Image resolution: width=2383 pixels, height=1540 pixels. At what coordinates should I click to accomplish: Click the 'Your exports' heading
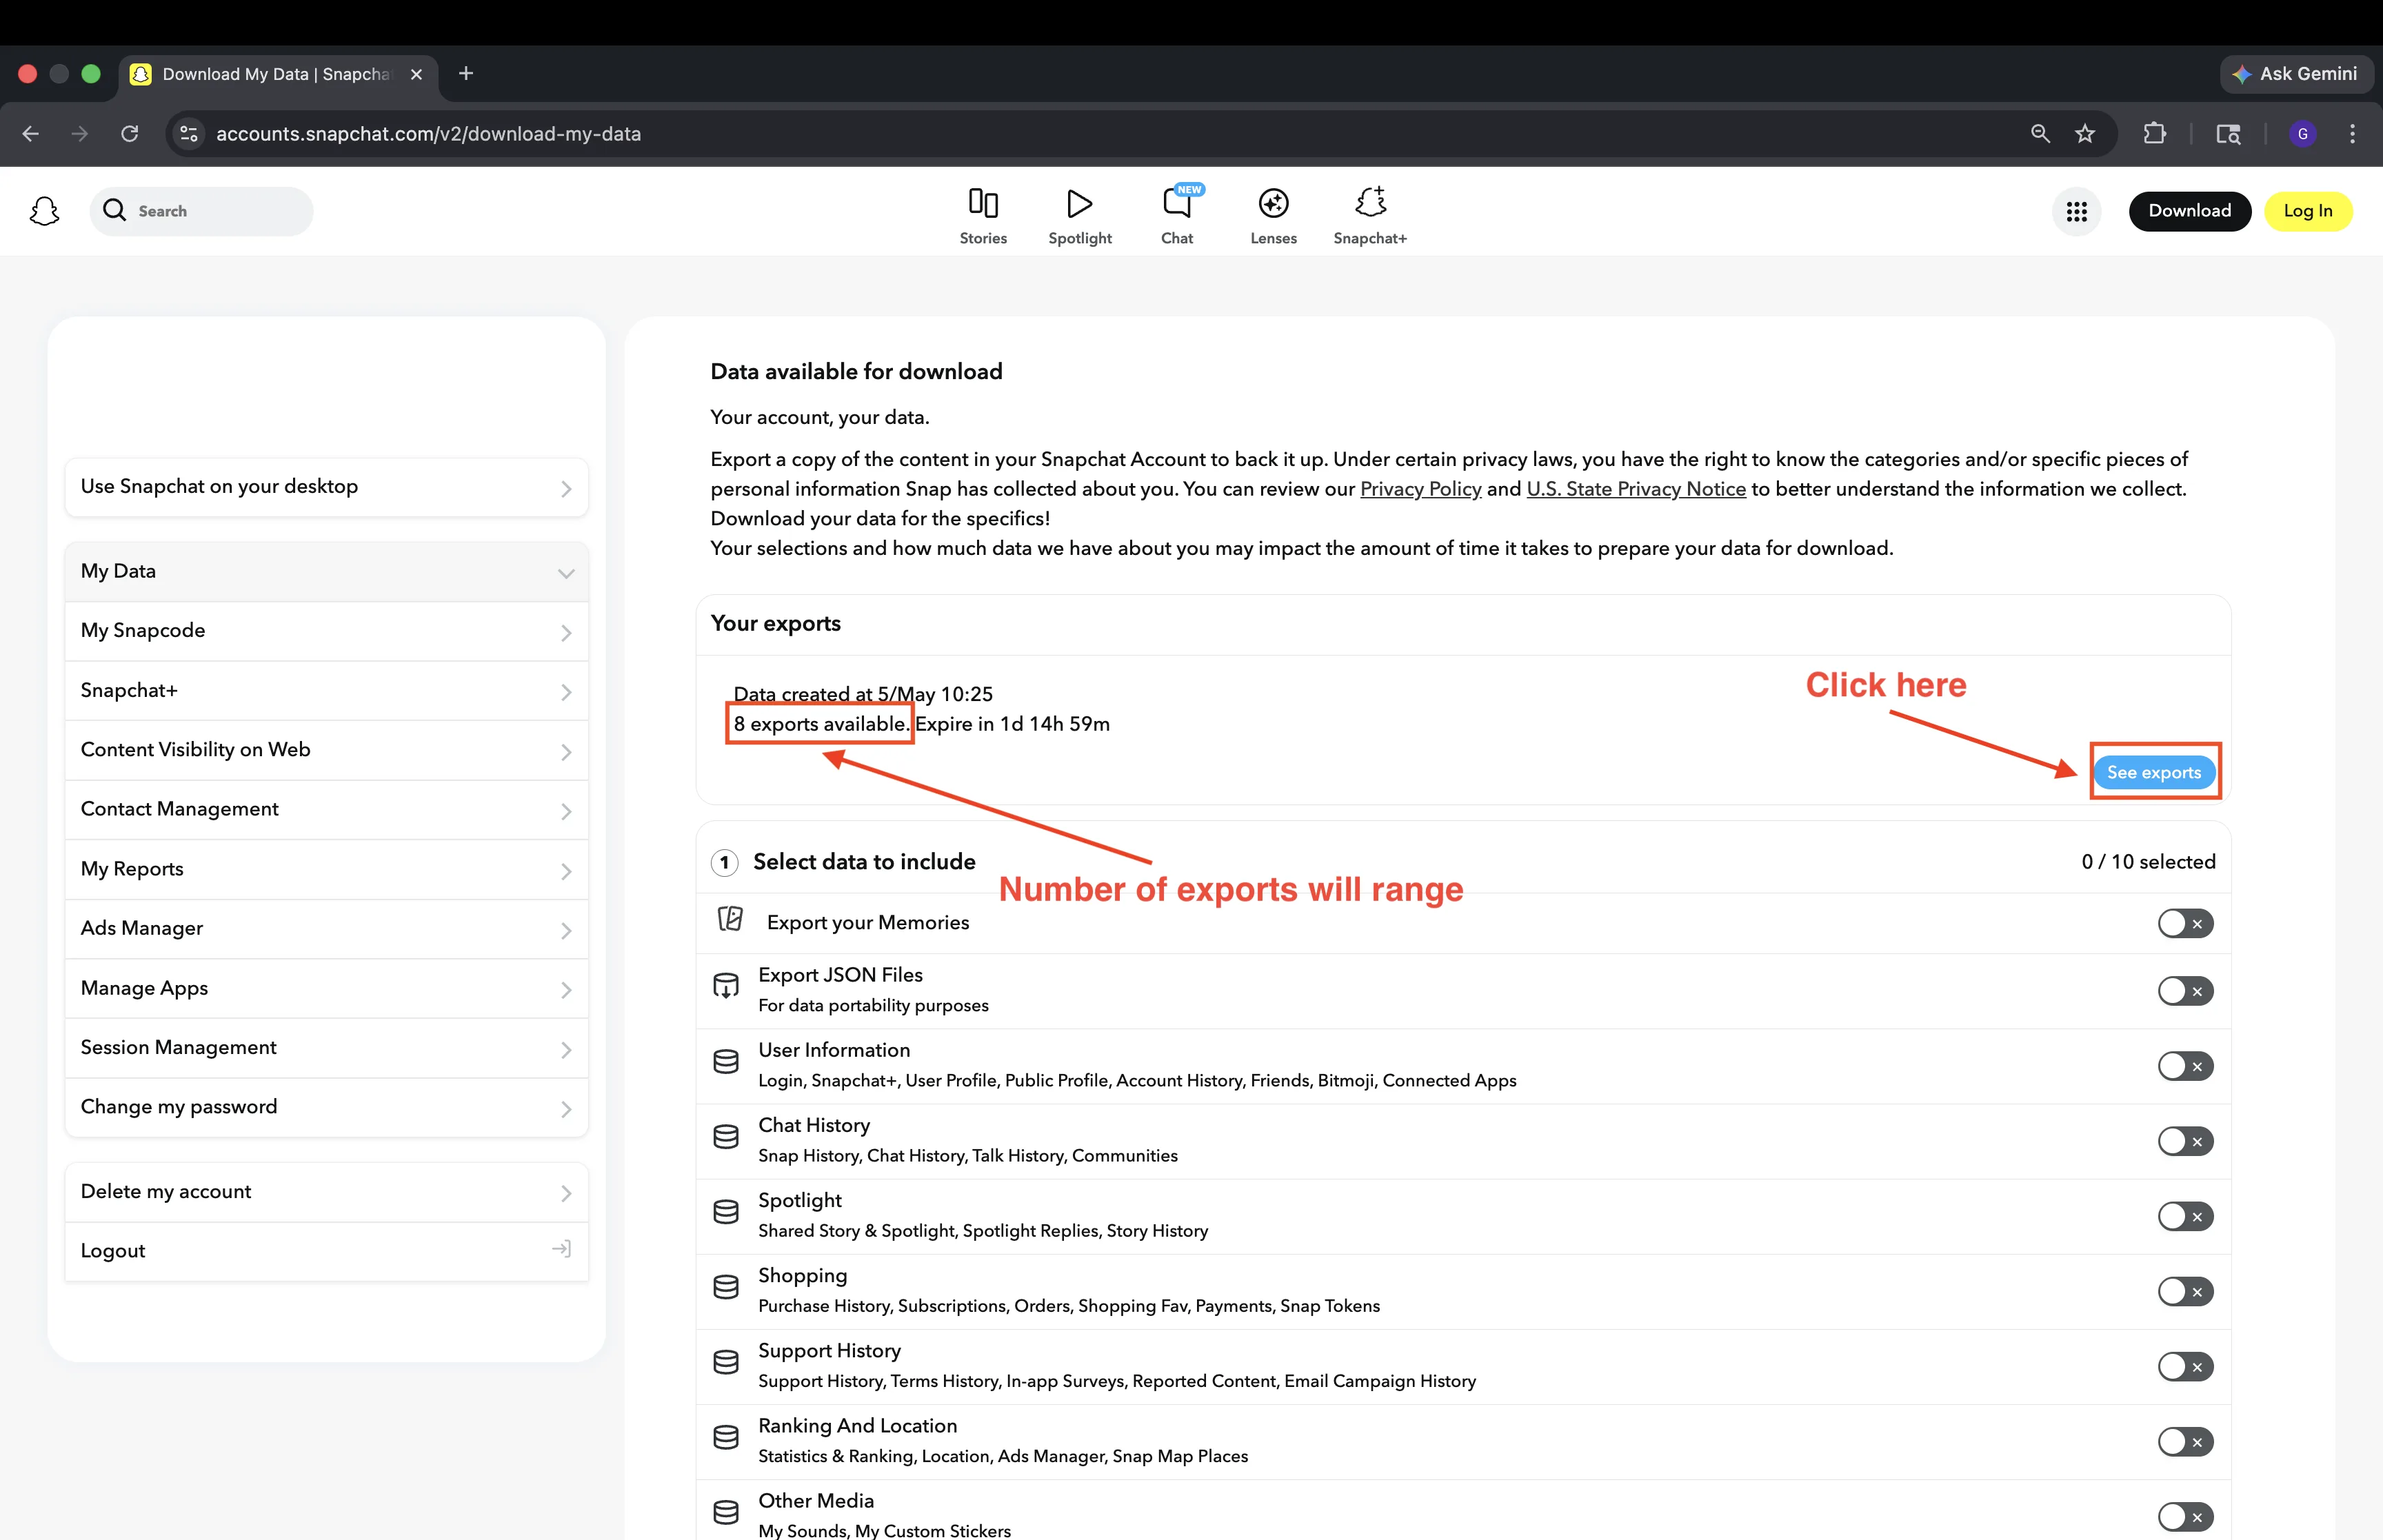click(x=775, y=623)
